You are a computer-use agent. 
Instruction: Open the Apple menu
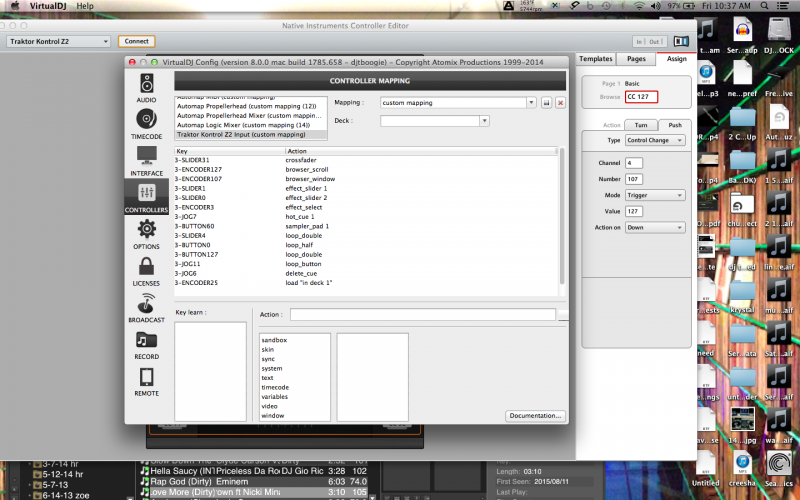pos(15,6)
